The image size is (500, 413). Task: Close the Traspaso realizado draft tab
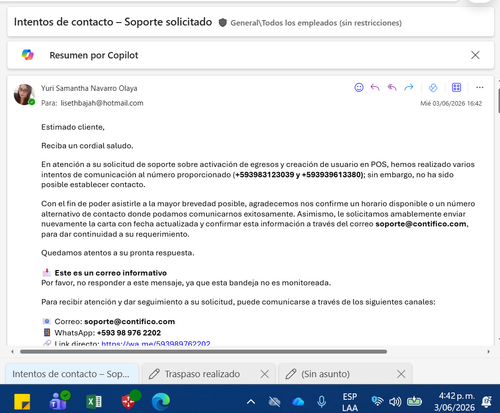[x=265, y=374]
